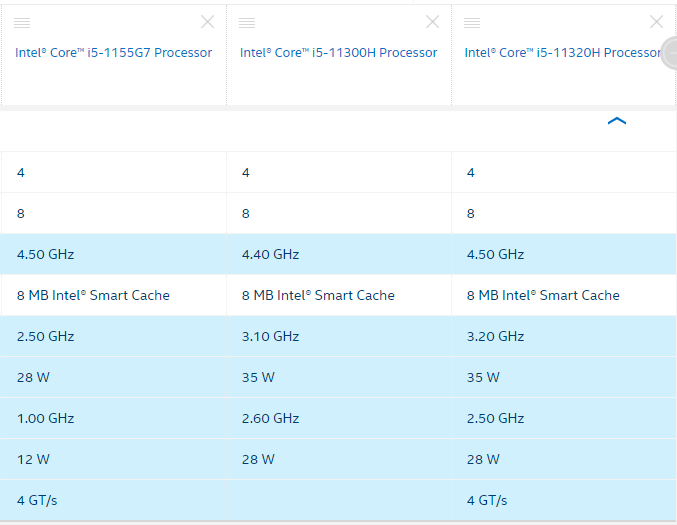
Task: Open Intel Core i5-11300H Processor link
Action: (x=338, y=53)
